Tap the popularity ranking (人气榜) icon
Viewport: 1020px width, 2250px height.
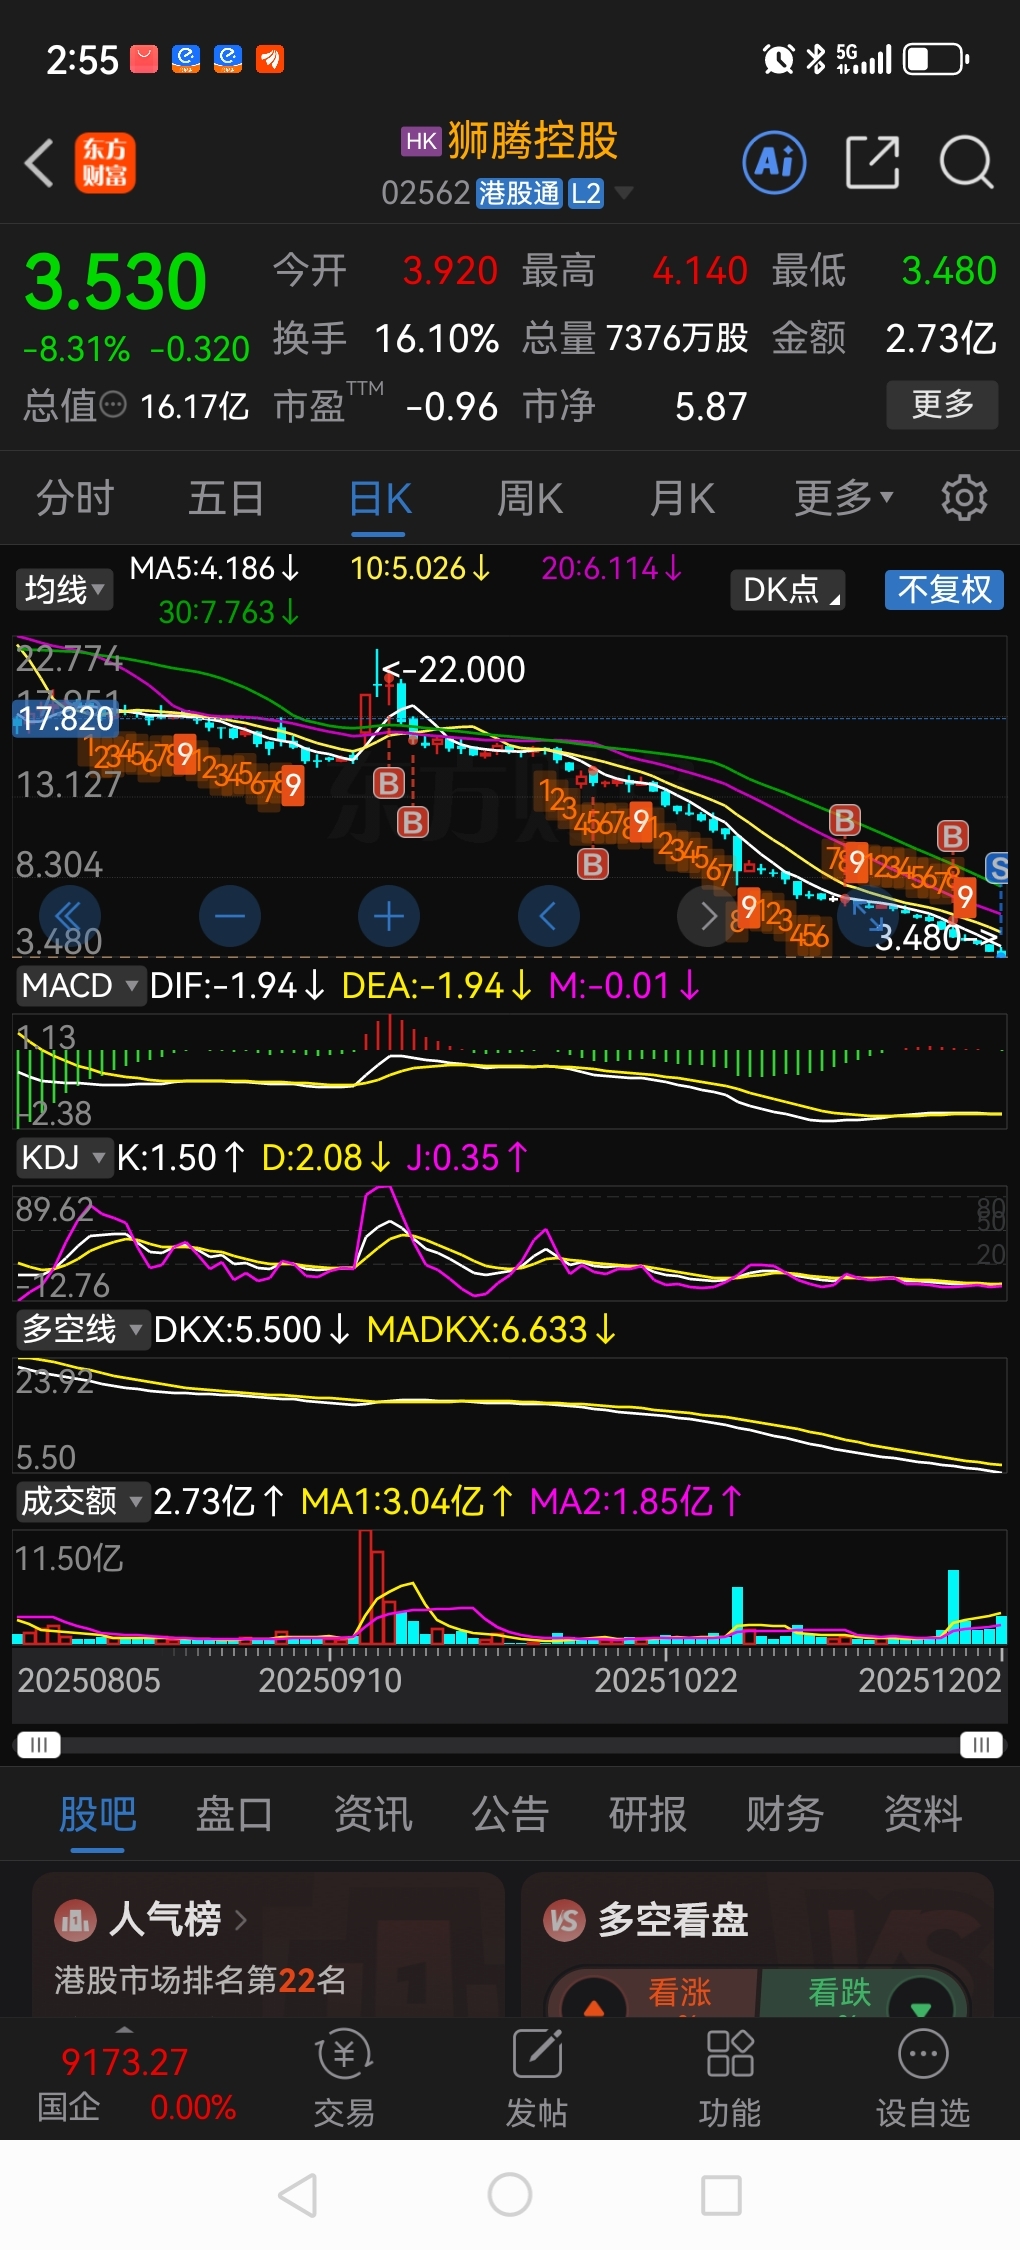click(76, 1920)
